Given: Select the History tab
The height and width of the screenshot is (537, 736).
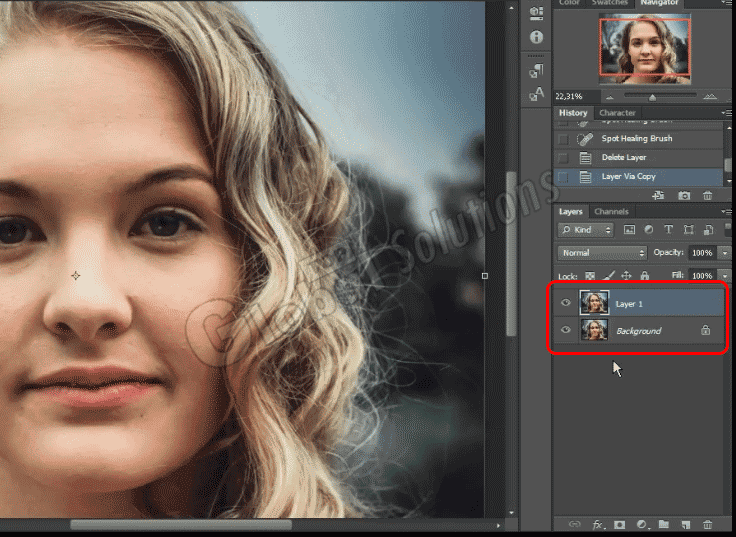Looking at the screenshot, I should click(x=573, y=113).
